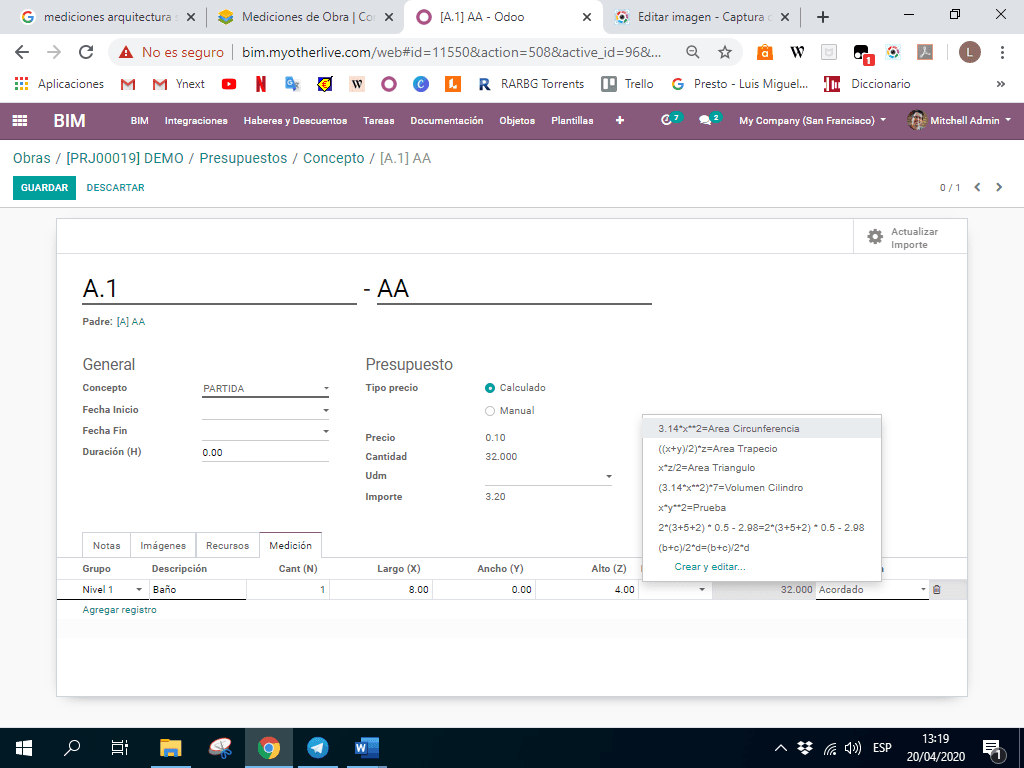The width and height of the screenshot is (1024, 768).
Task: Open the Grupo Nivel 1 dropdown
Action: point(138,590)
